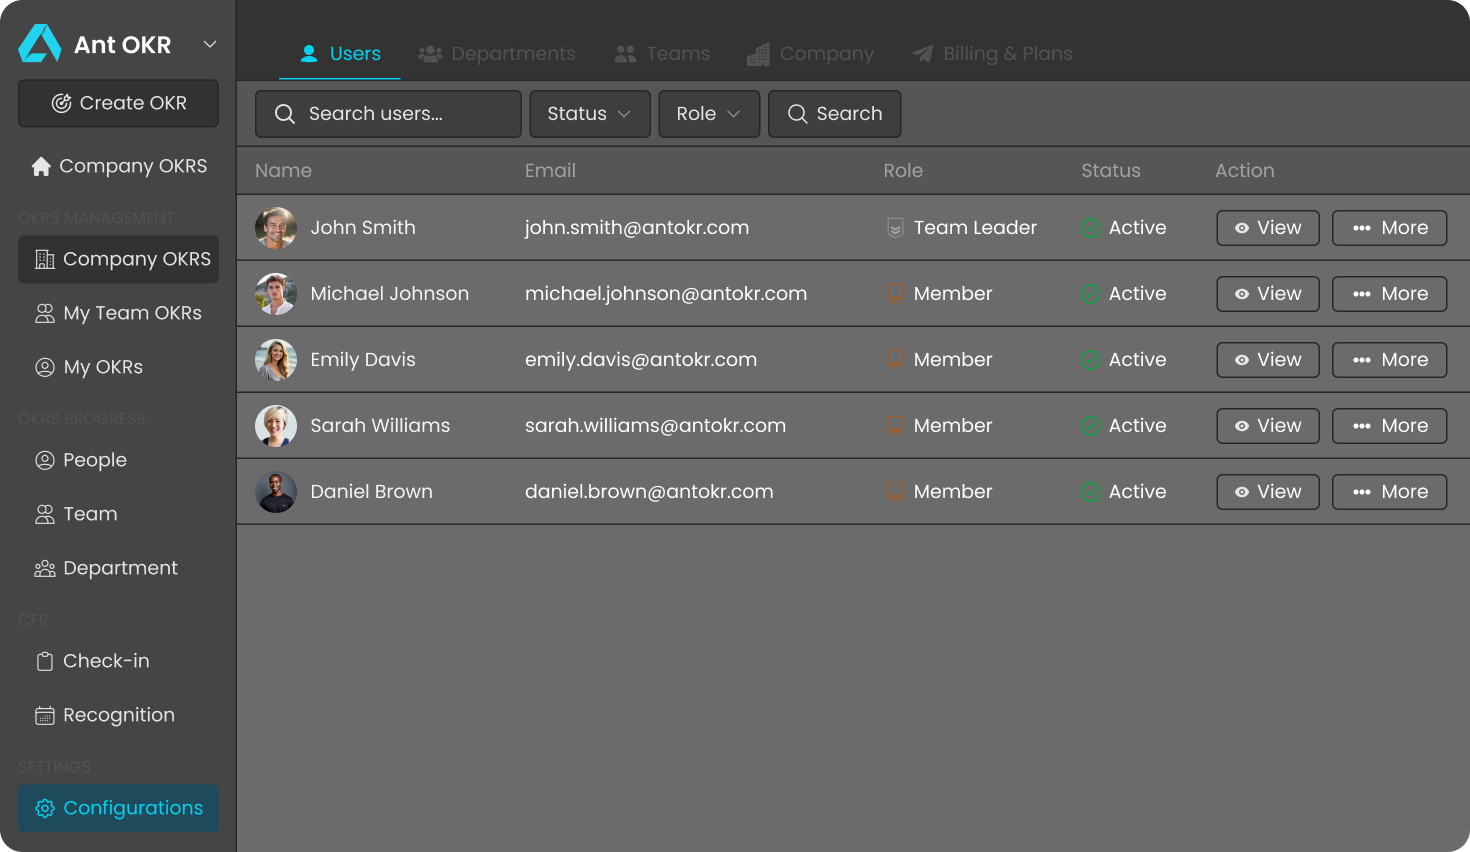This screenshot has height=852, width=1470.
Task: Click Michael Johnson's profile avatar
Action: coord(276,293)
